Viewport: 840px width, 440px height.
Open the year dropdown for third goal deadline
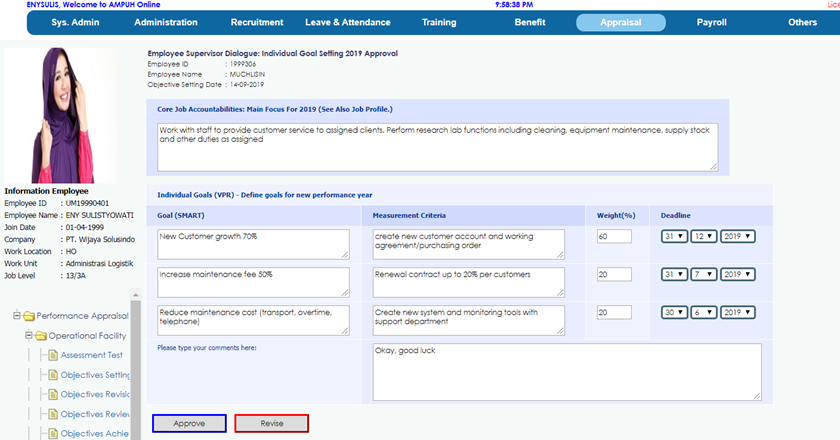(738, 312)
